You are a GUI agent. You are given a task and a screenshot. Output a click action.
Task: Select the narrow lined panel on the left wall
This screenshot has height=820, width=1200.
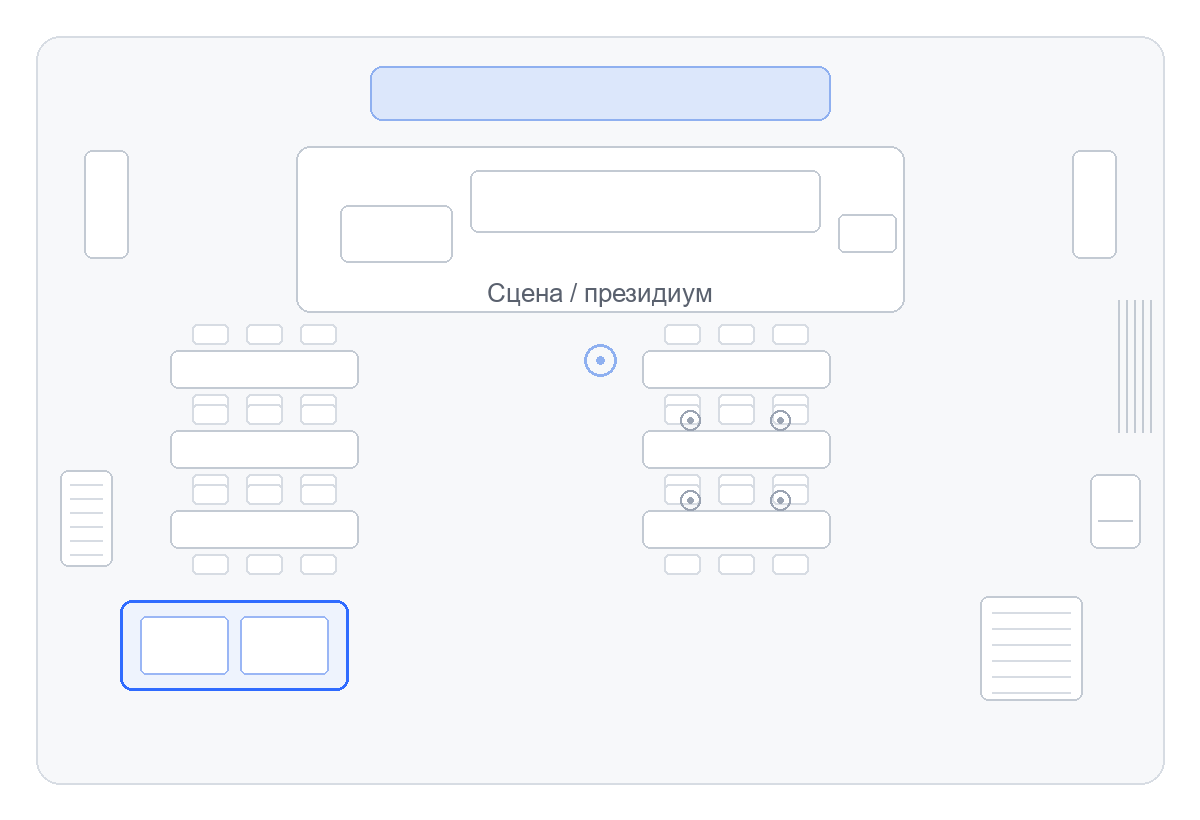(86, 518)
